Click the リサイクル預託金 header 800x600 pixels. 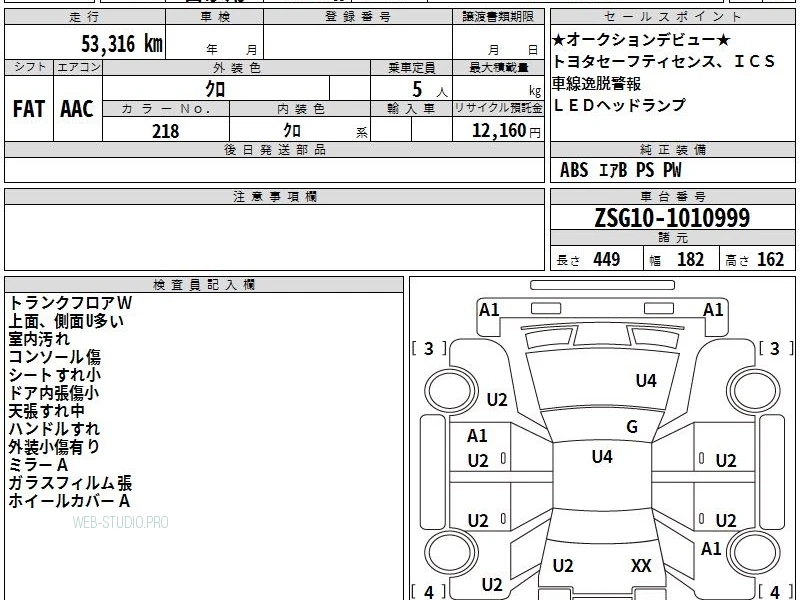point(498,109)
